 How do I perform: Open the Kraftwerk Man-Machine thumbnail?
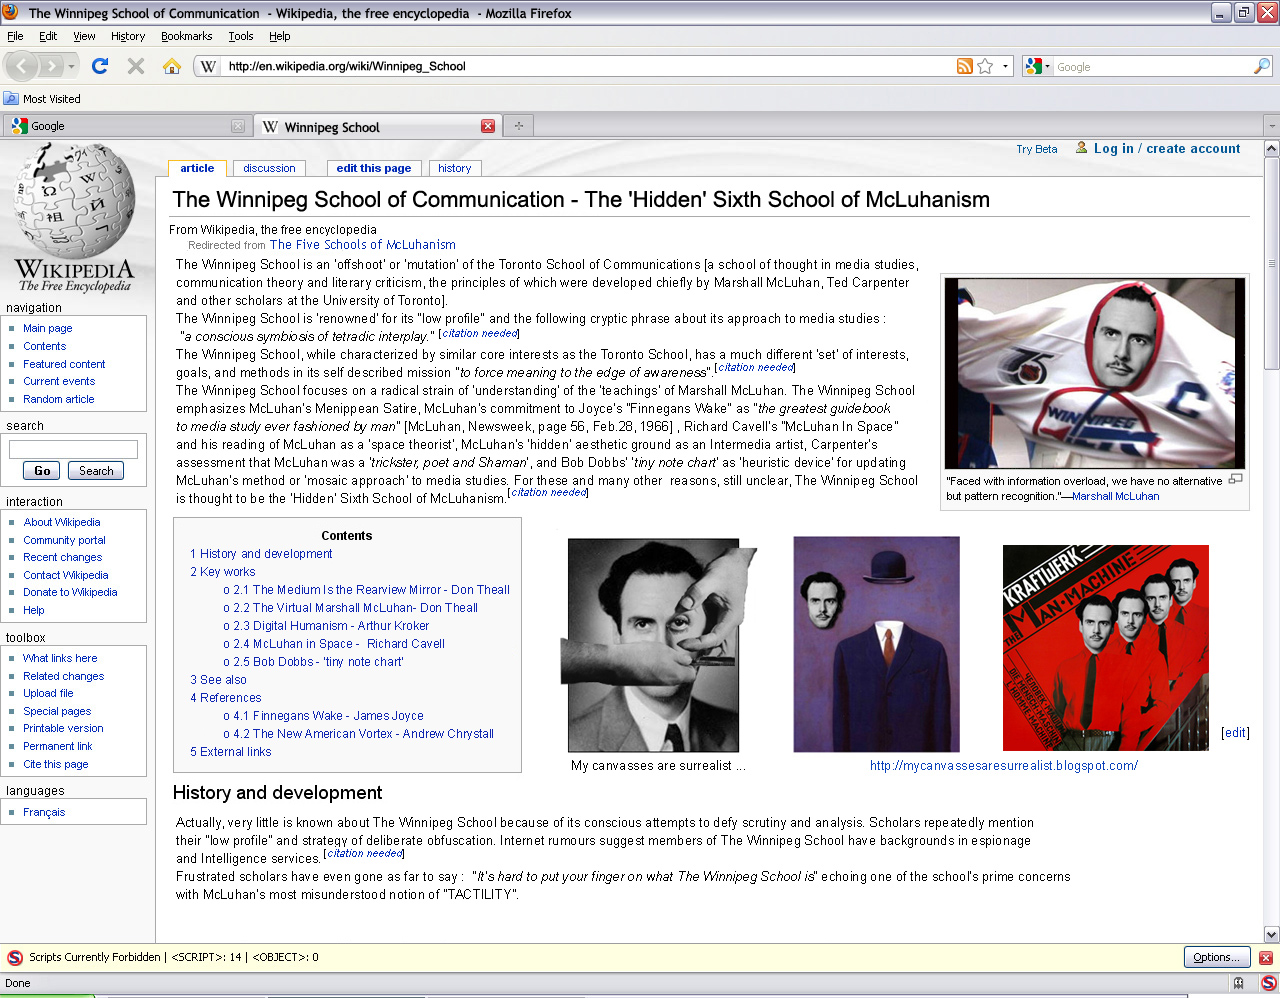(1105, 647)
